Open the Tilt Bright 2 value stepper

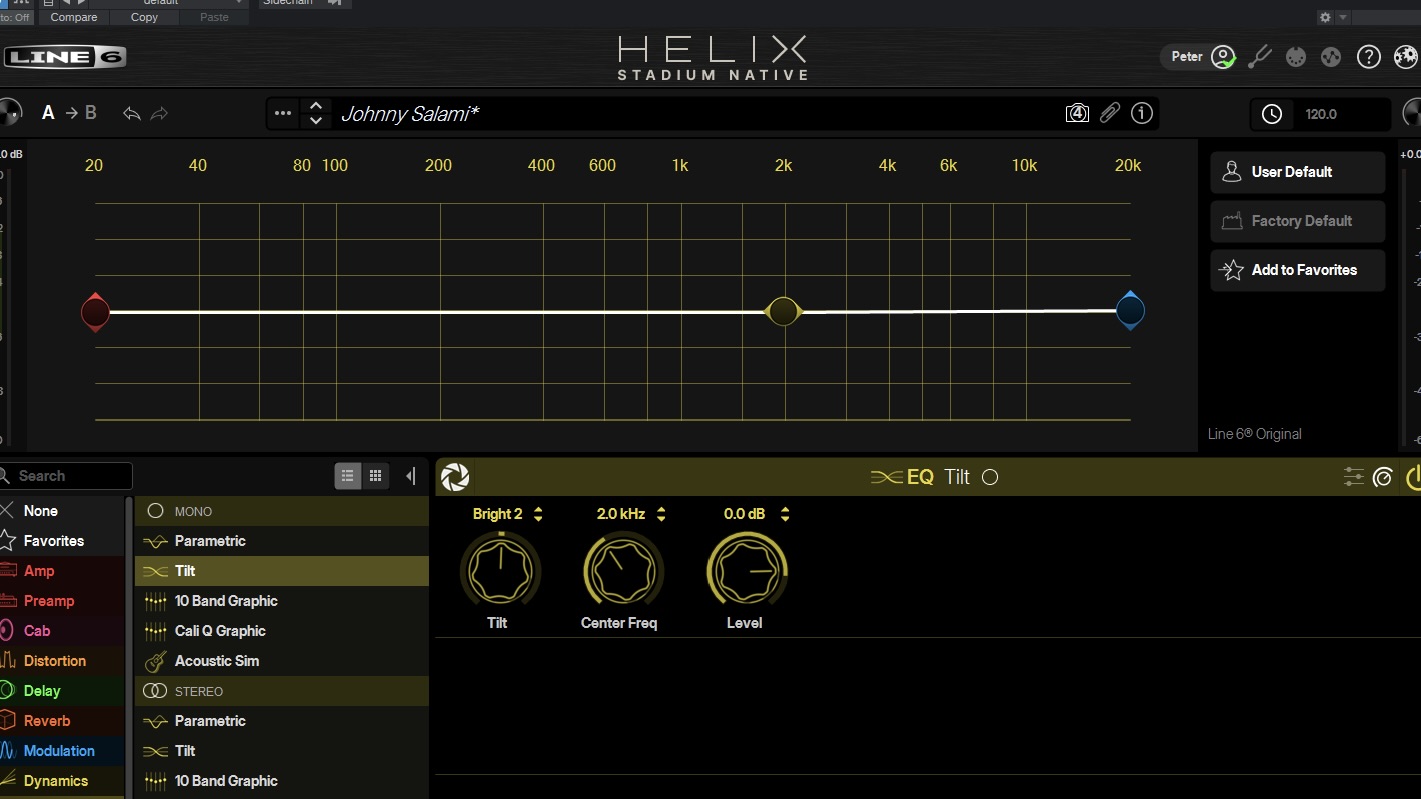pos(538,514)
